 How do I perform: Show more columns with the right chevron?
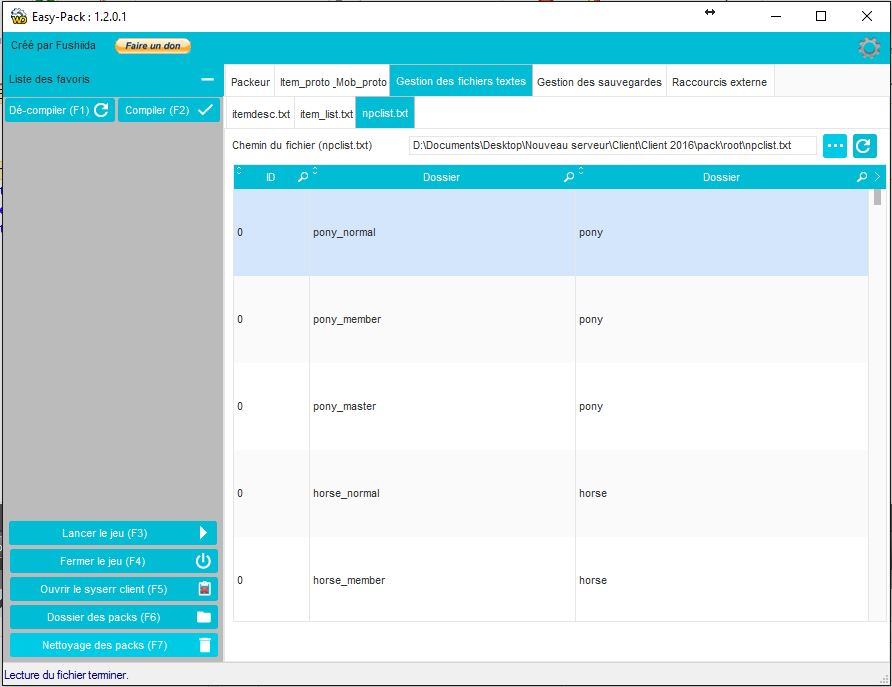[x=877, y=177]
